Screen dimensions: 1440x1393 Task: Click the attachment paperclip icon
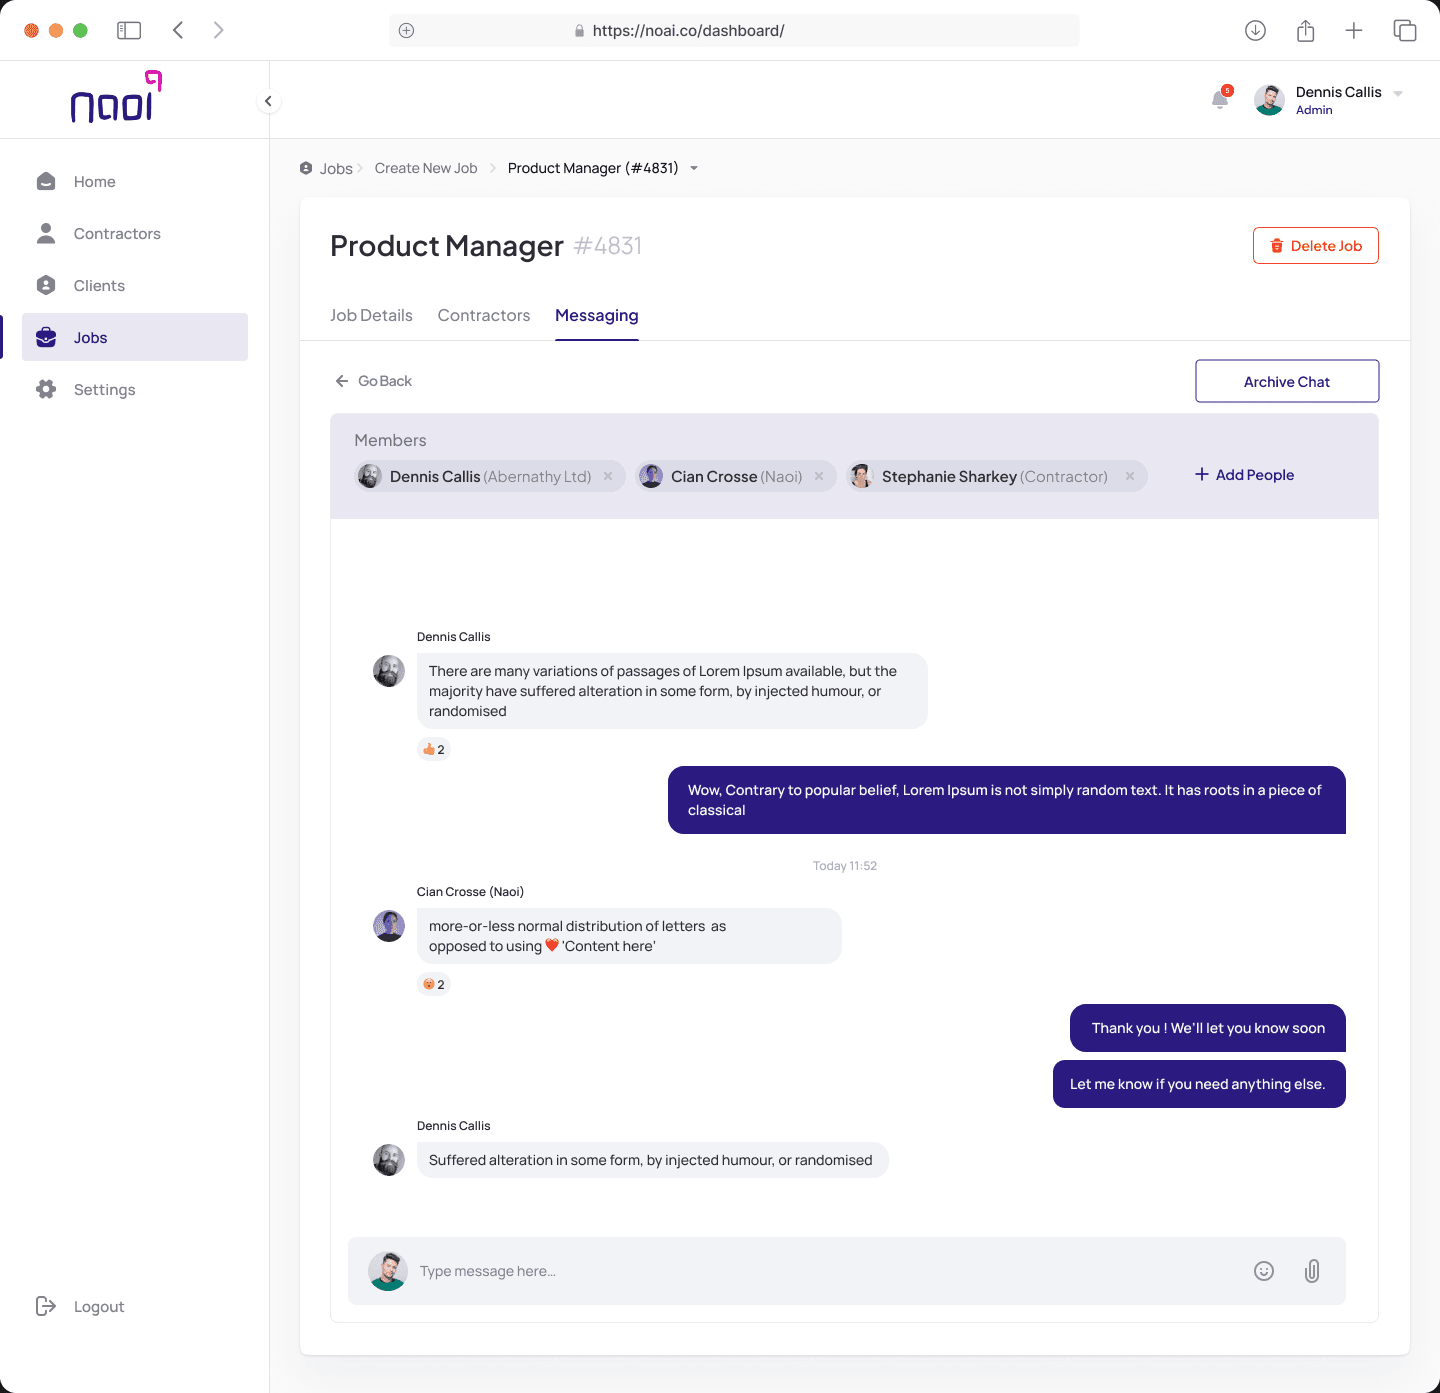[x=1312, y=1271]
